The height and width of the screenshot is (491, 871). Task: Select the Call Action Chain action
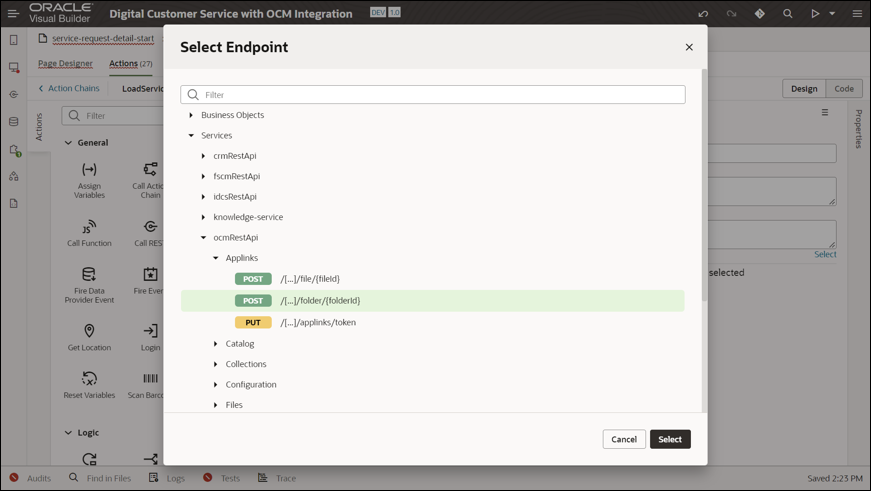tap(148, 180)
